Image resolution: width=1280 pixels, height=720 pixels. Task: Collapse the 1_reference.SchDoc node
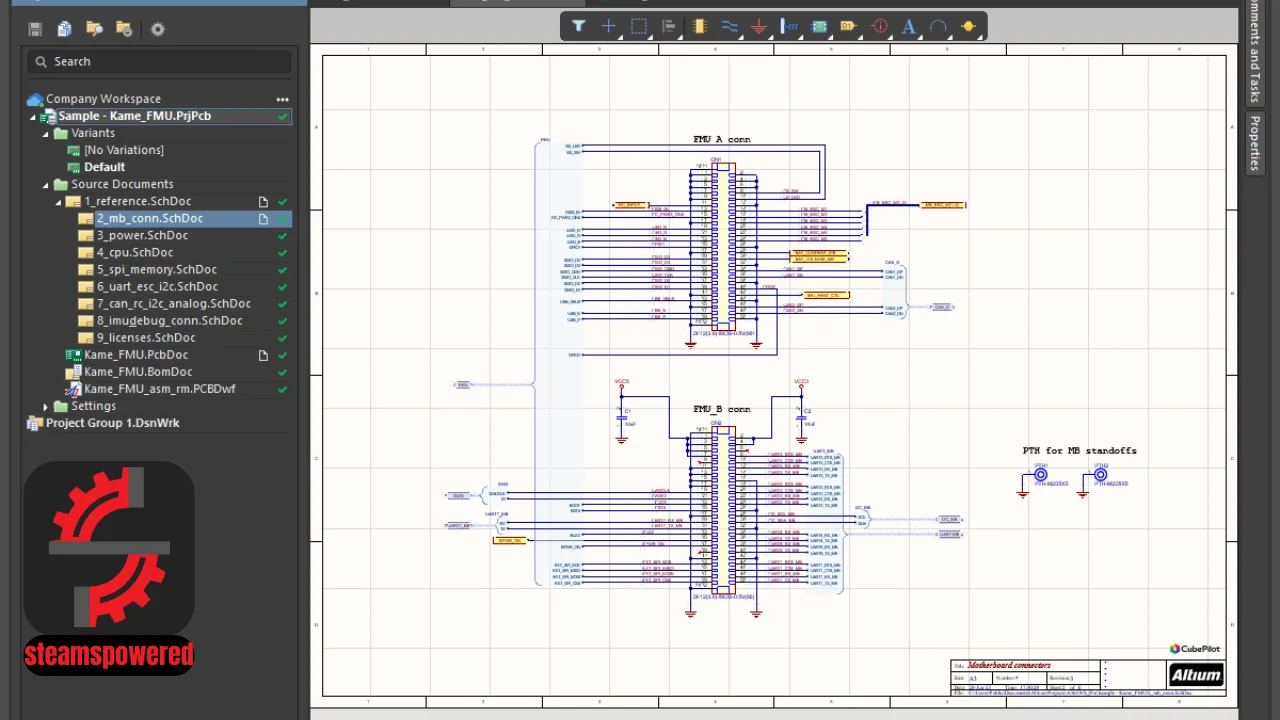(x=58, y=202)
